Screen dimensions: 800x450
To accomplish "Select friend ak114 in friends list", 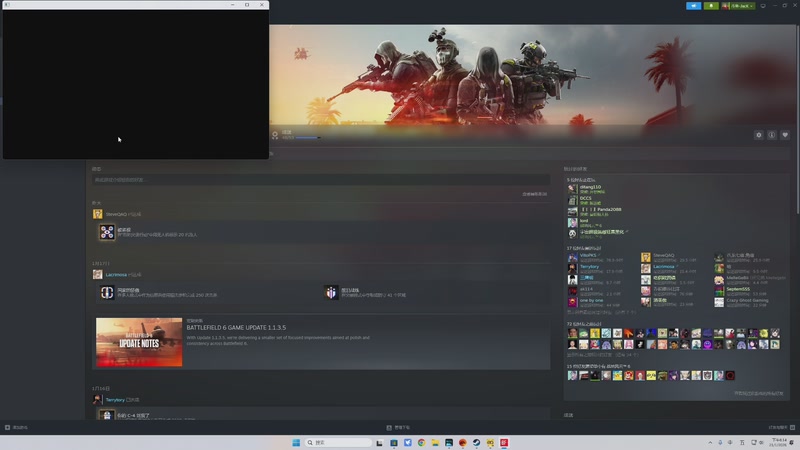I will (586, 289).
